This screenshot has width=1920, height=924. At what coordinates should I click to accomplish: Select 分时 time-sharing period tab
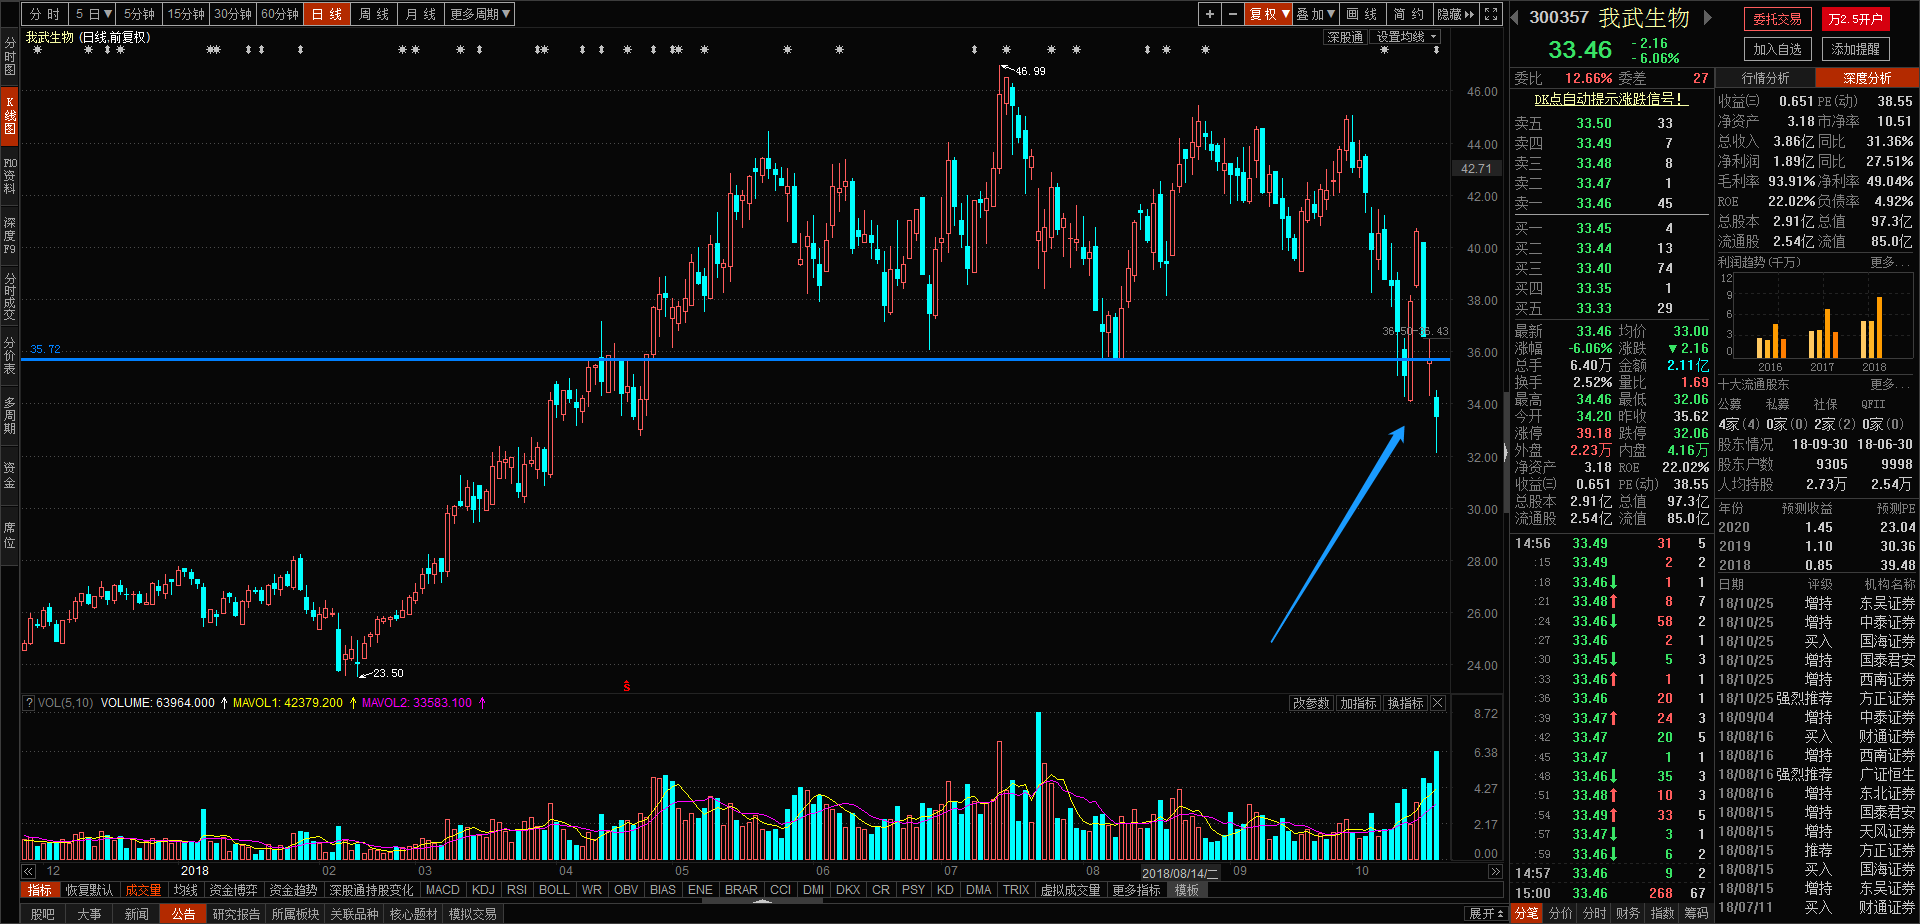(x=45, y=14)
